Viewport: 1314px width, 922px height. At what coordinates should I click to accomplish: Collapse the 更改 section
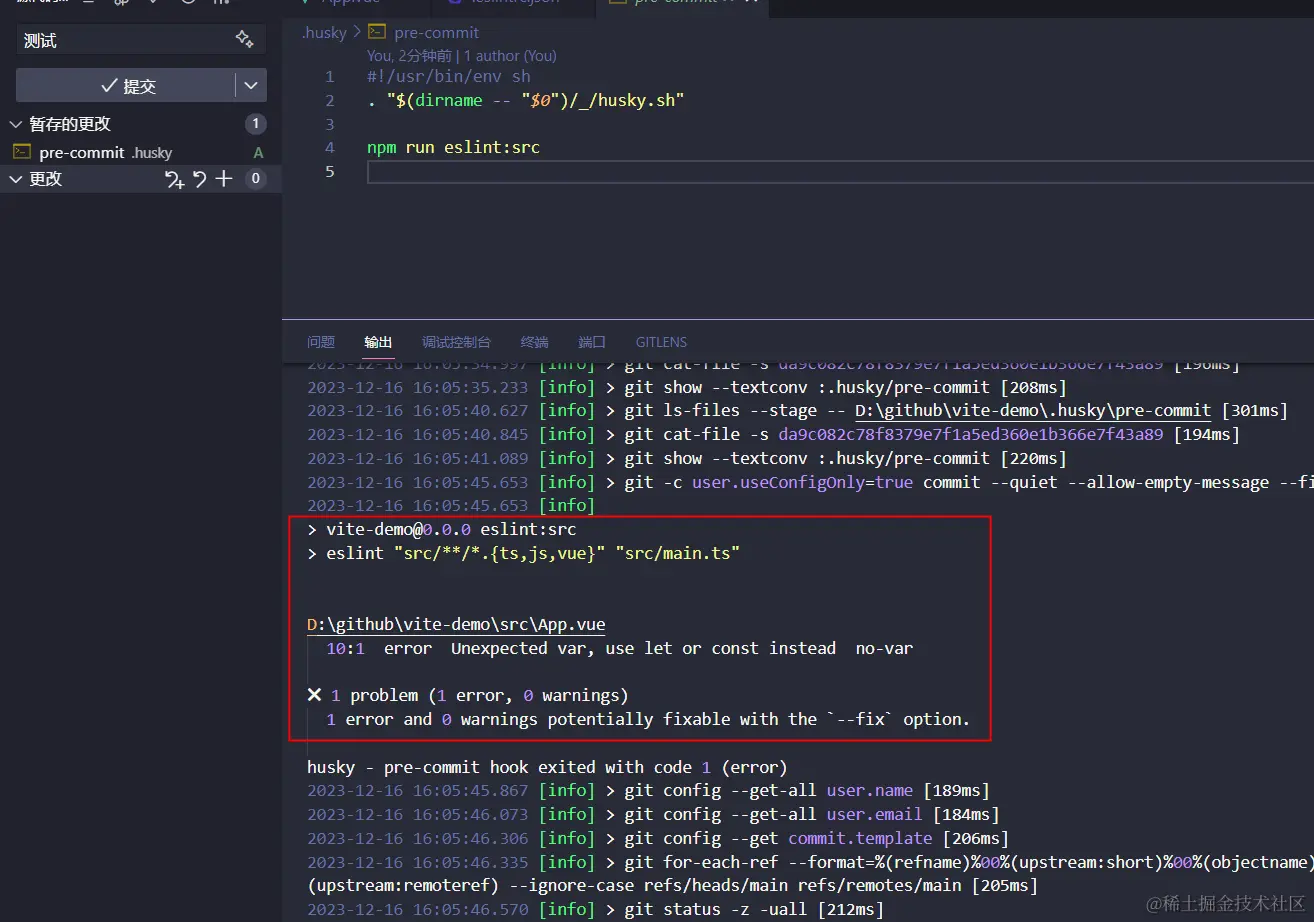pos(15,179)
